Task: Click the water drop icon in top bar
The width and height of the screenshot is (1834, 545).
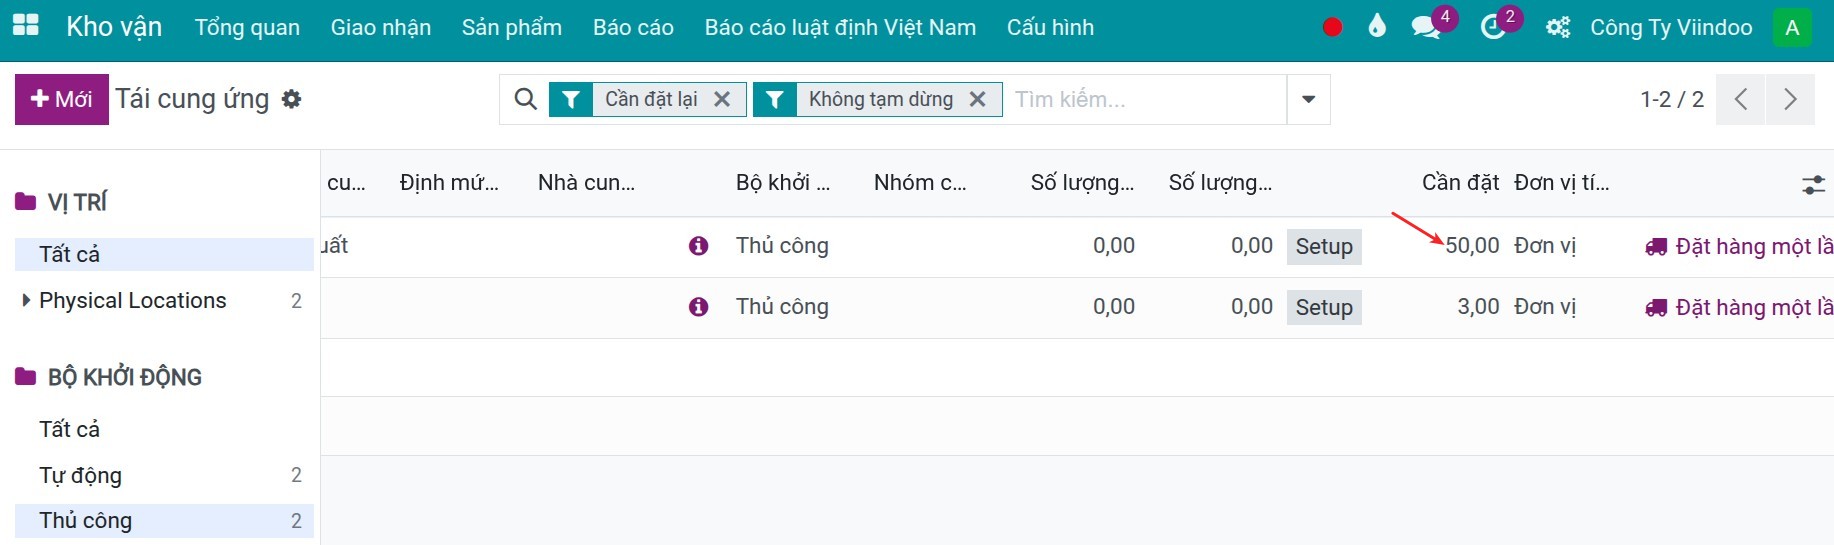Action: click(x=1377, y=27)
